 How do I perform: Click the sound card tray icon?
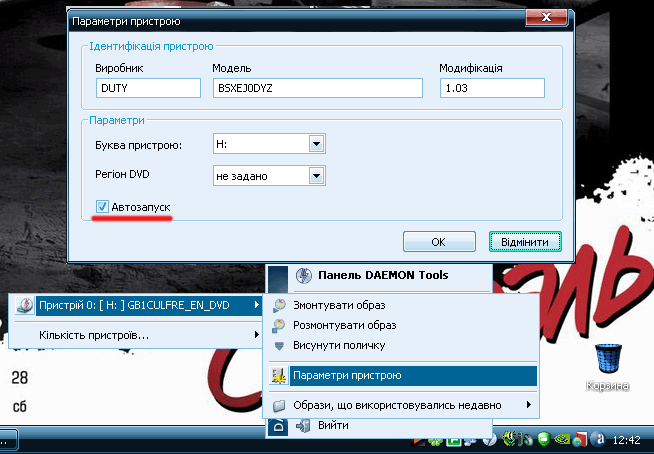coord(509,439)
